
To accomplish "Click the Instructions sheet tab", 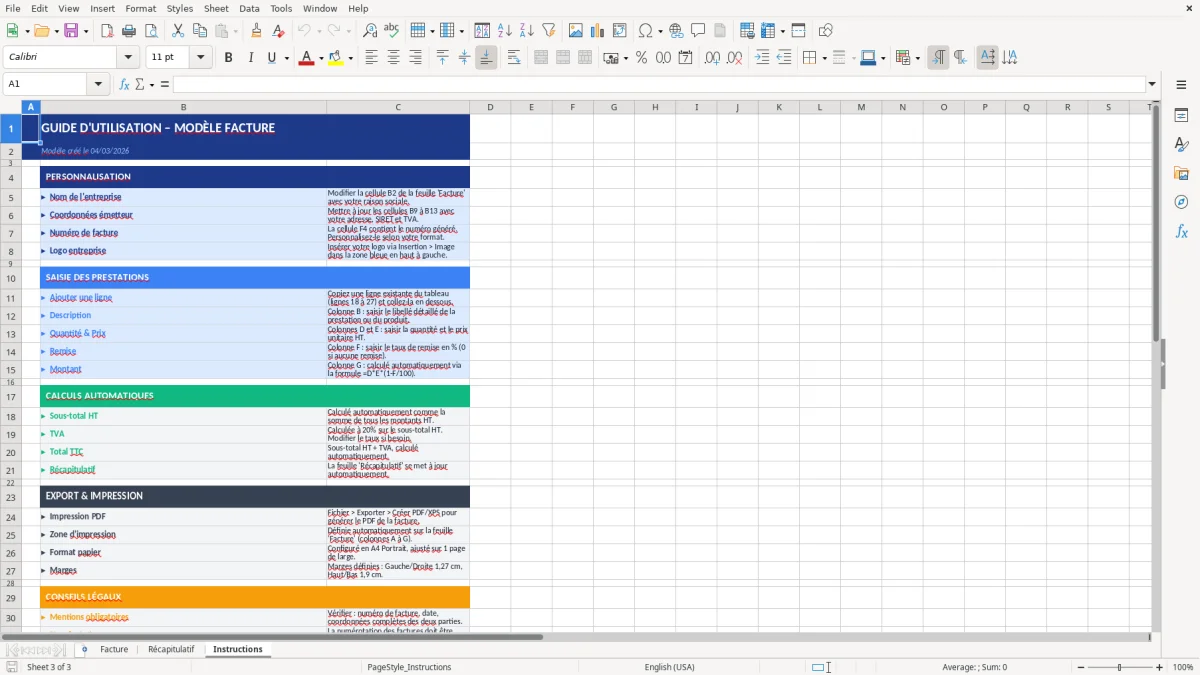I will click(x=238, y=649).
